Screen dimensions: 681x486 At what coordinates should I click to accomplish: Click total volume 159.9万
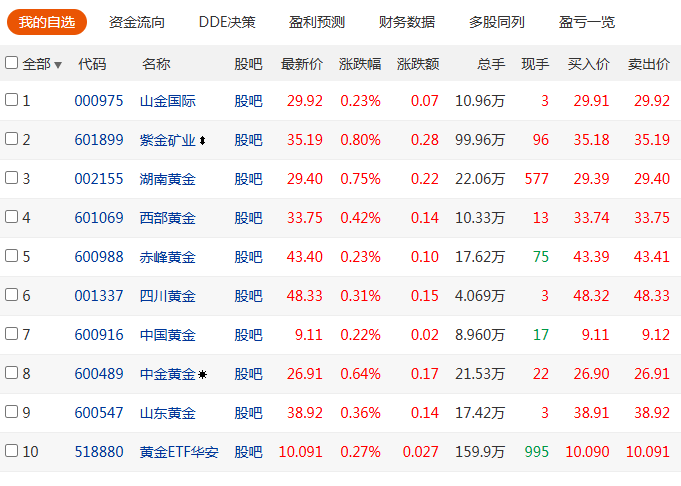480,452
